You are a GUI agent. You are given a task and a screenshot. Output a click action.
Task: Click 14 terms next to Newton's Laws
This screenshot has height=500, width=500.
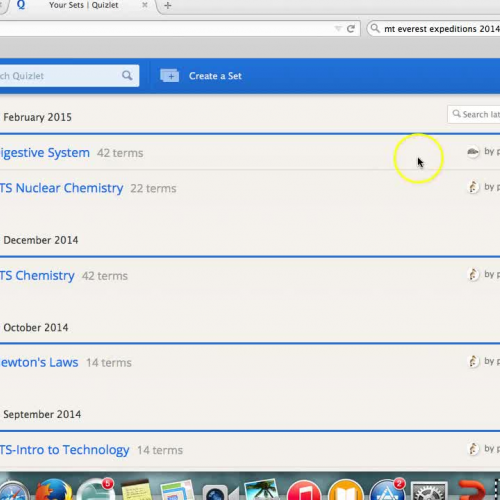(x=109, y=363)
